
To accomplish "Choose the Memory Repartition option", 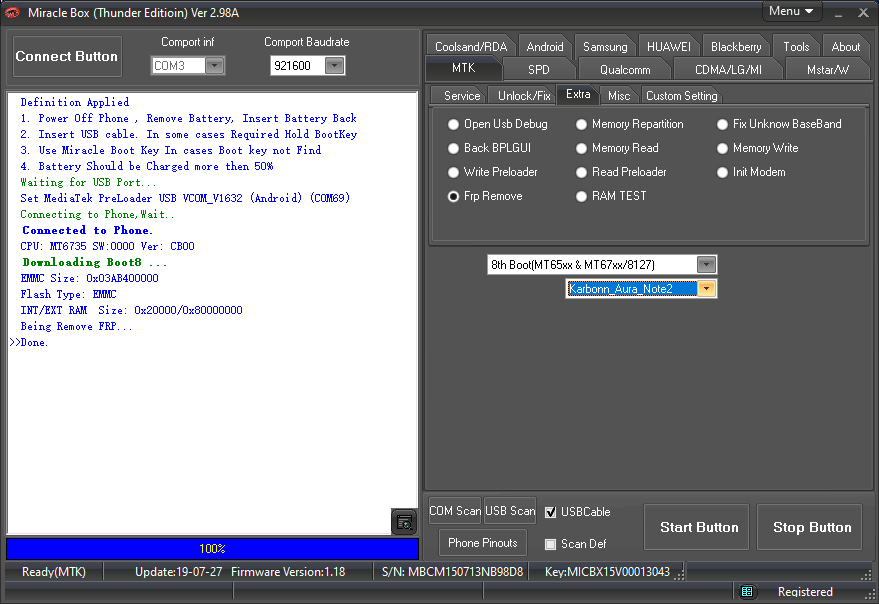I will [630, 124].
